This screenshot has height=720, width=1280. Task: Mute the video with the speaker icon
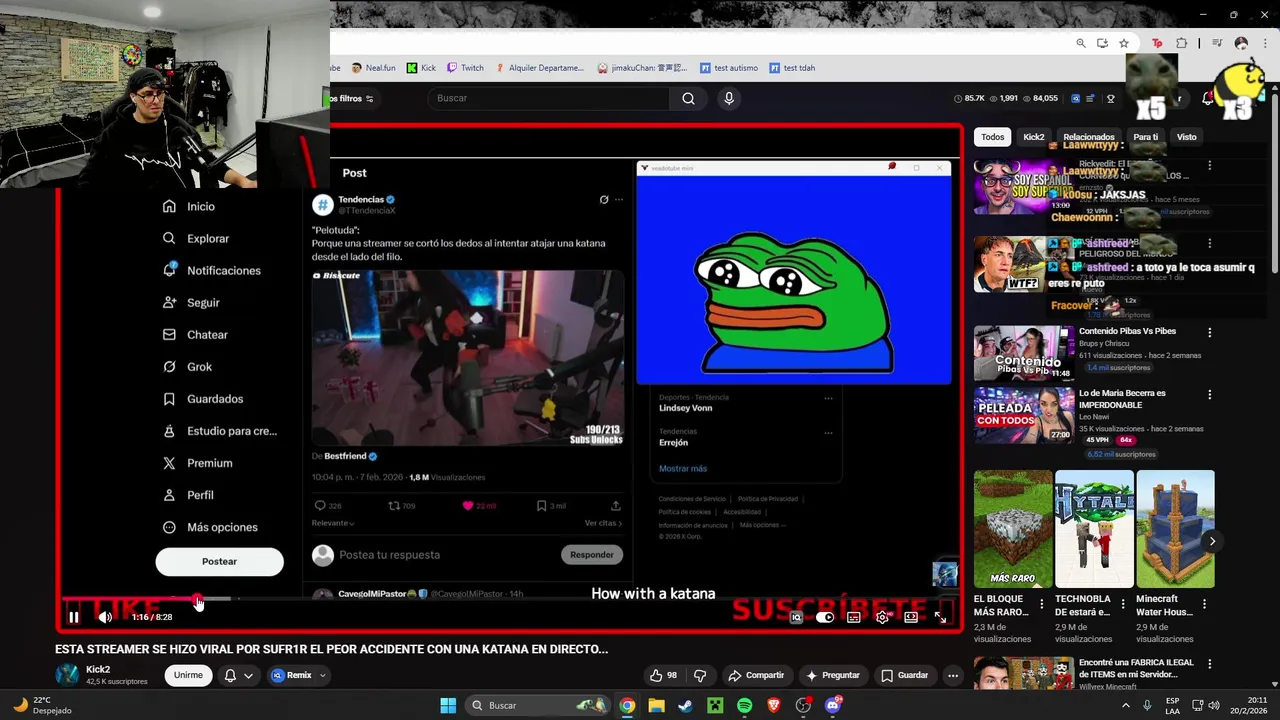[105, 617]
